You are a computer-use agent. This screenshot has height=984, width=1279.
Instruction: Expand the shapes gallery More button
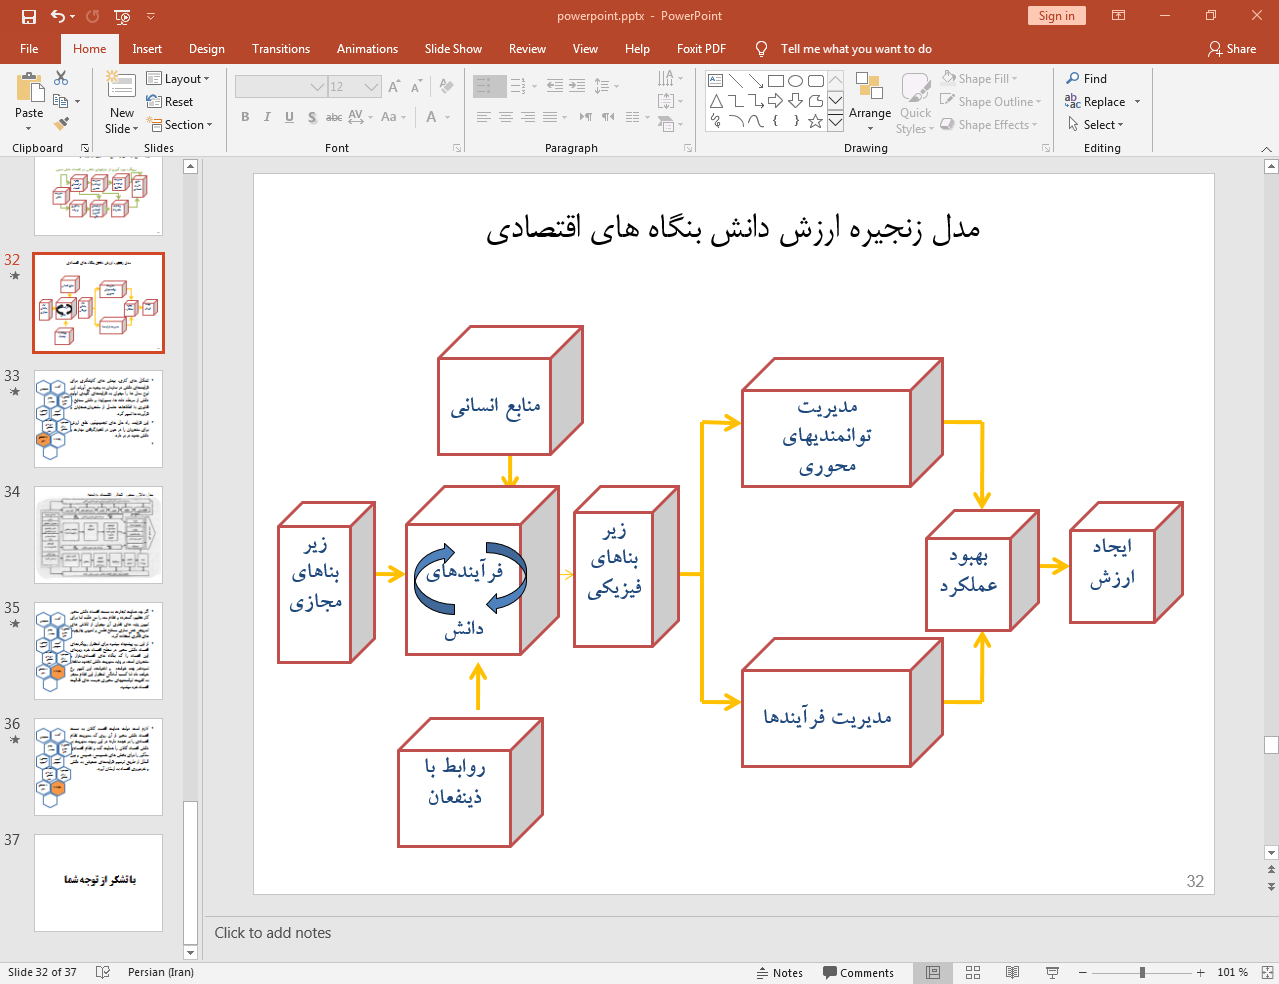click(835, 123)
